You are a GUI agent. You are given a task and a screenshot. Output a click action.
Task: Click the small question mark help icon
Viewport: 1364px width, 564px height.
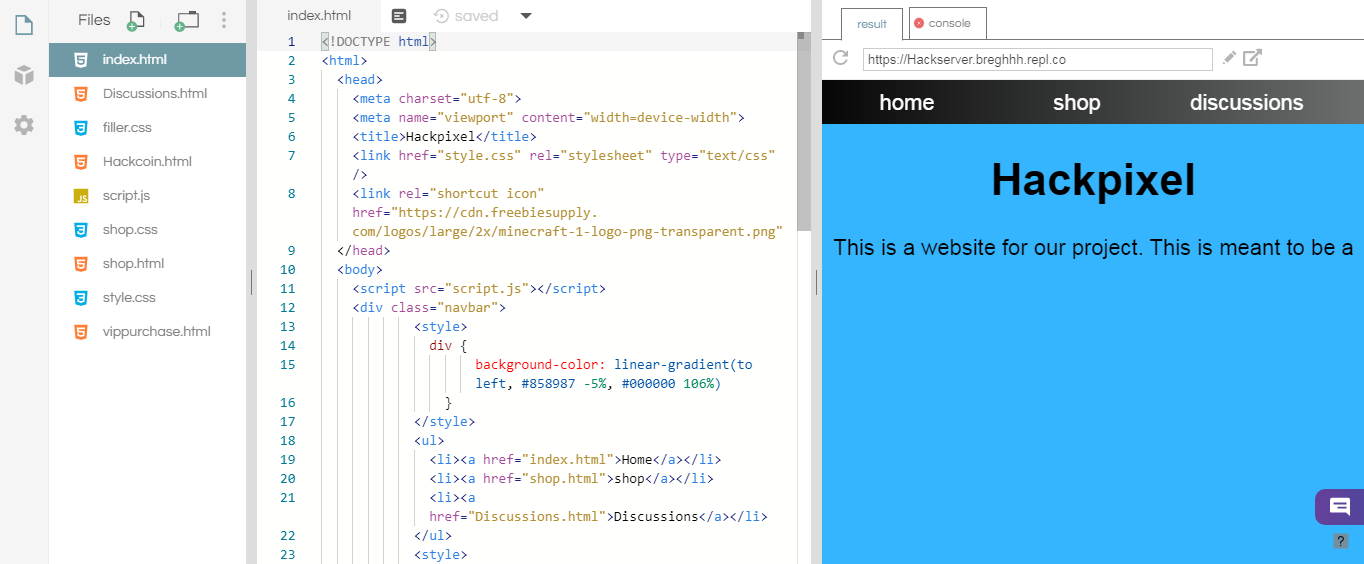point(1341,541)
